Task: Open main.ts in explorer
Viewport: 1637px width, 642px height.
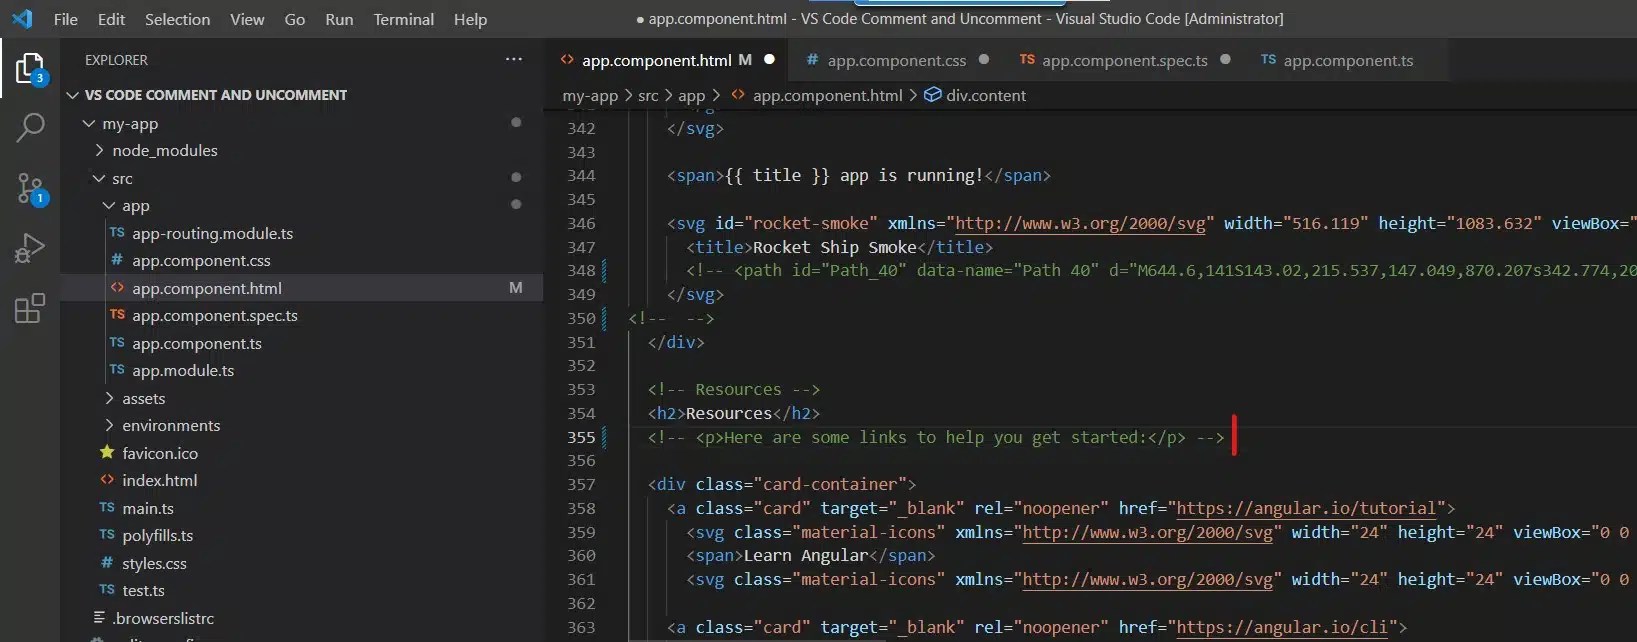Action: click(148, 508)
